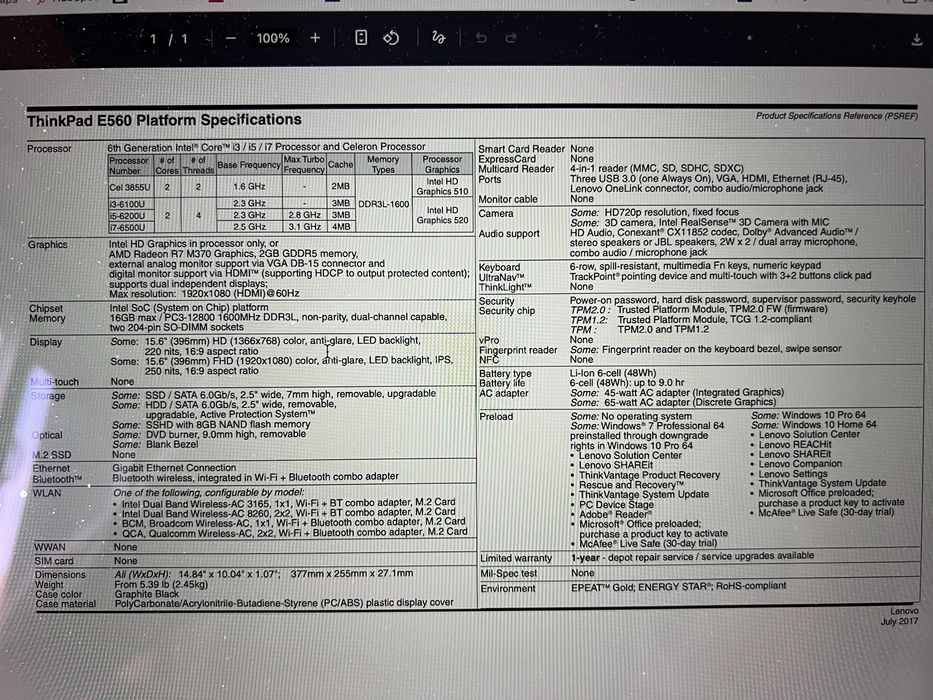Download the PDF file
The image size is (933, 700).
(x=916, y=40)
